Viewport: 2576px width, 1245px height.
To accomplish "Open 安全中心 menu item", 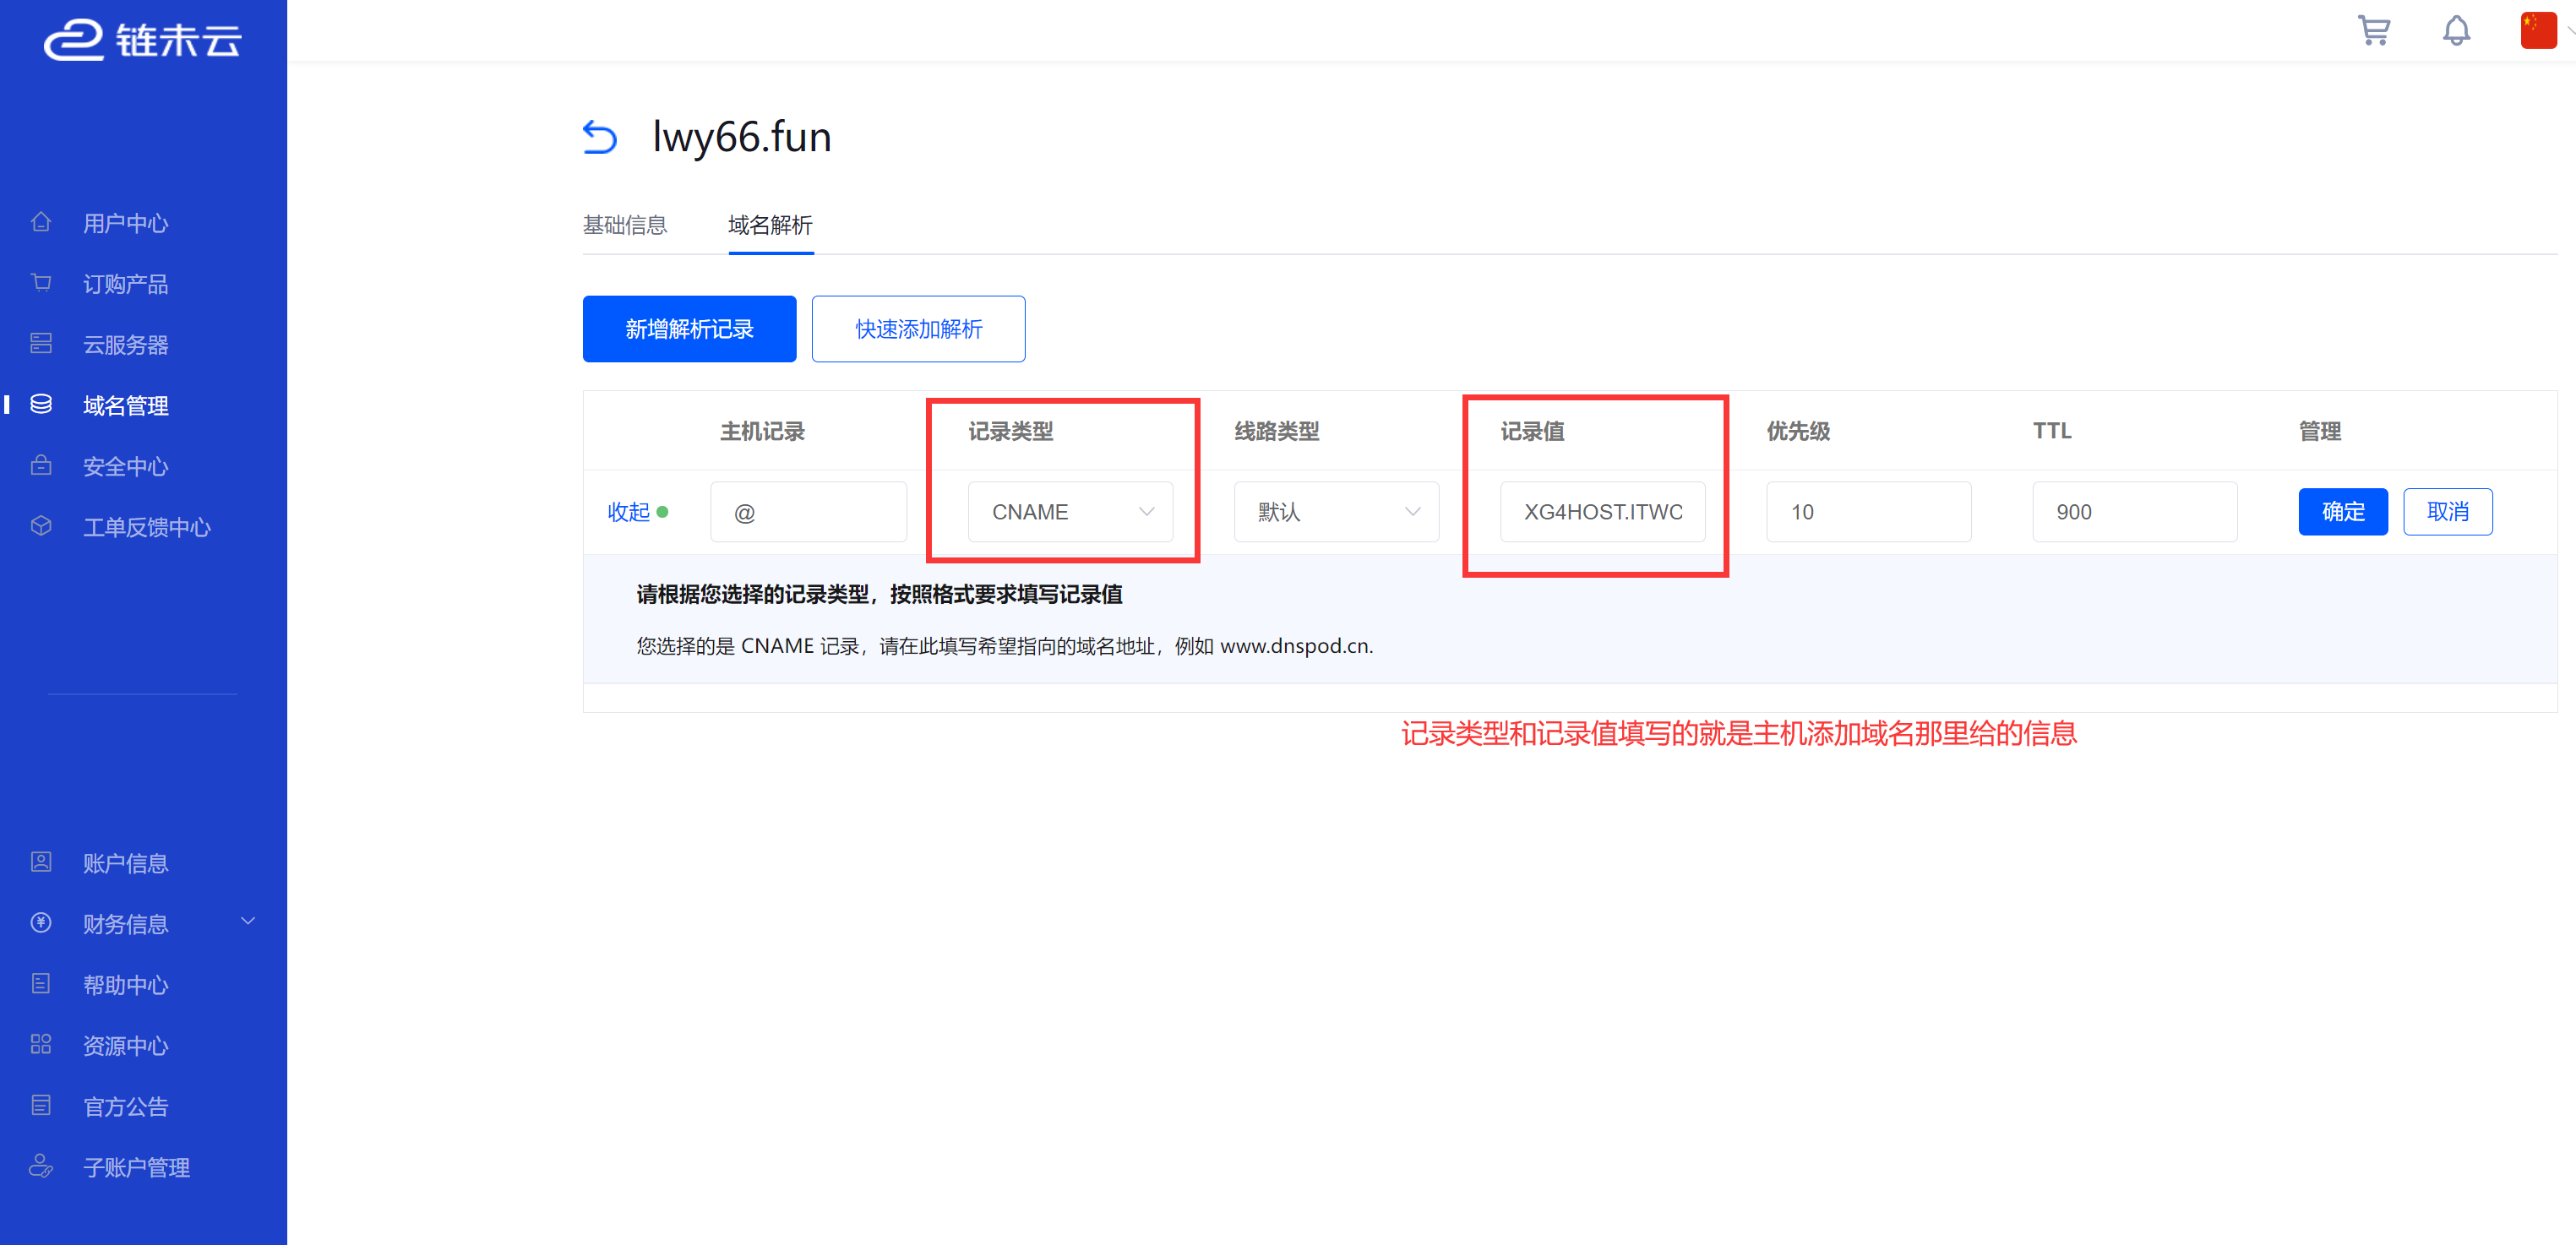I will (125, 467).
